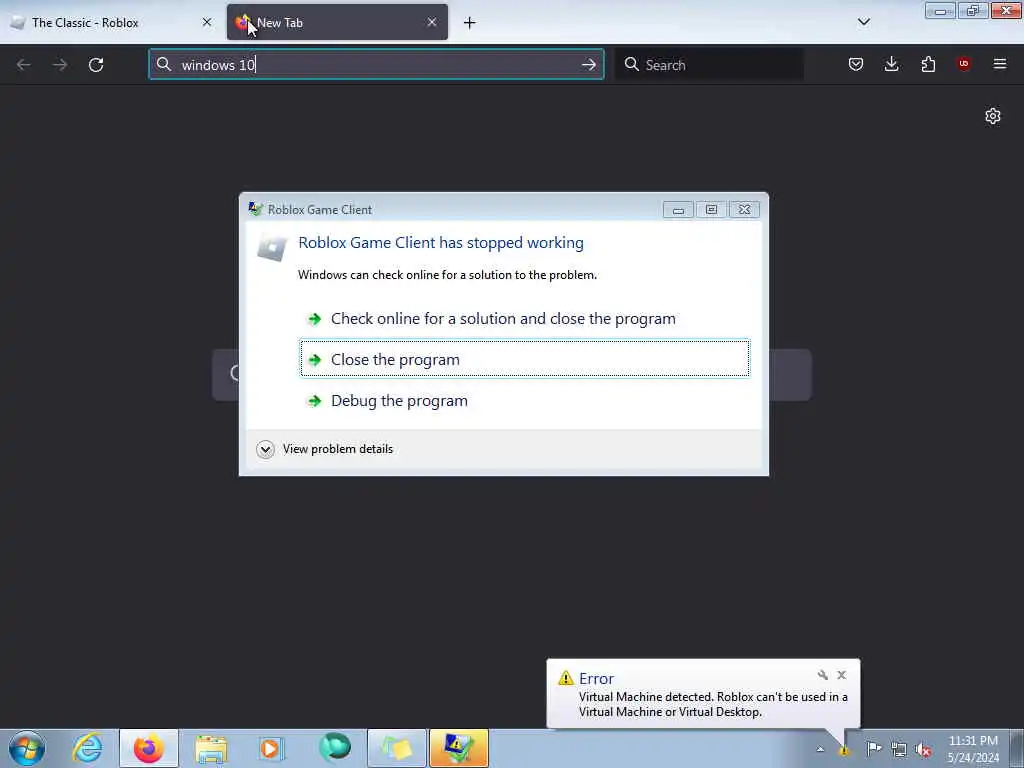The width and height of the screenshot is (1024, 768).
Task: Reload the page with the refresh icon
Action: click(x=96, y=65)
